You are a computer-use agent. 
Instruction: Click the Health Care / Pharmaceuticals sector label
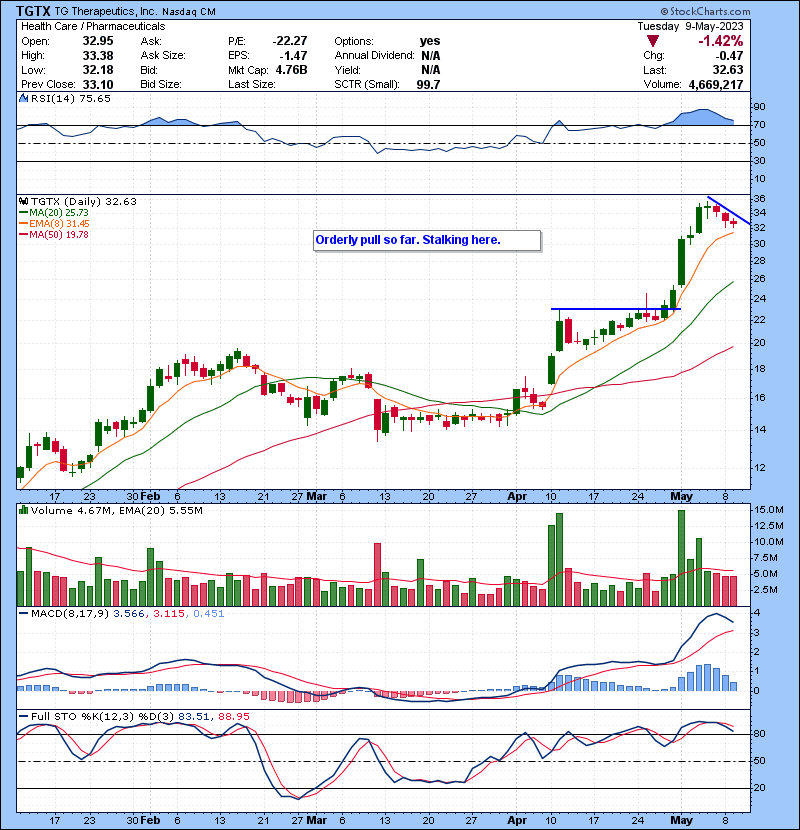[x=93, y=26]
